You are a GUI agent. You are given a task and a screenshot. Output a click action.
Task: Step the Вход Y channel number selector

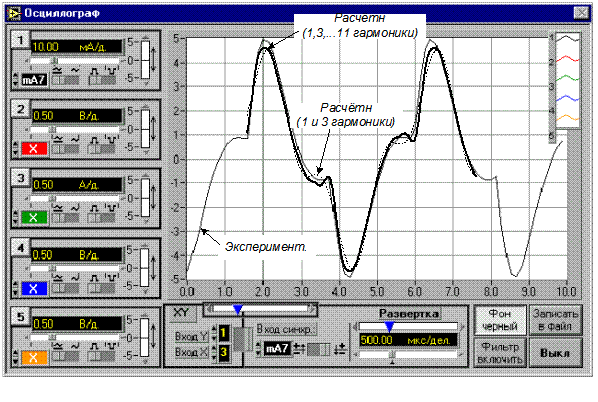[x=214, y=333]
